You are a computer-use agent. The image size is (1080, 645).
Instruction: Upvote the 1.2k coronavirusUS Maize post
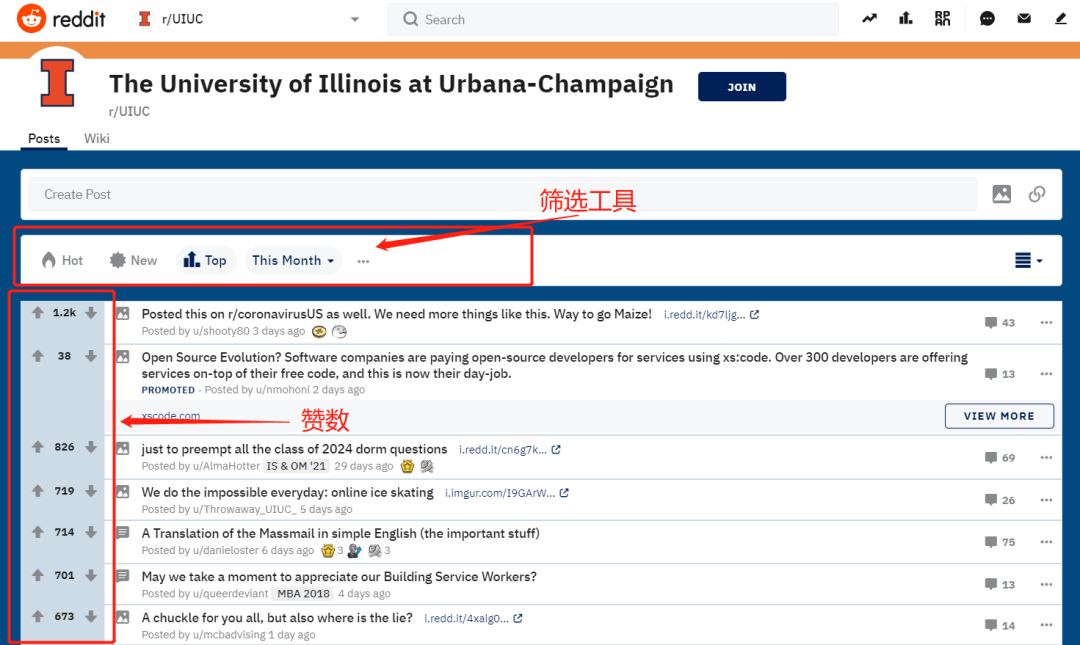tap(38, 313)
